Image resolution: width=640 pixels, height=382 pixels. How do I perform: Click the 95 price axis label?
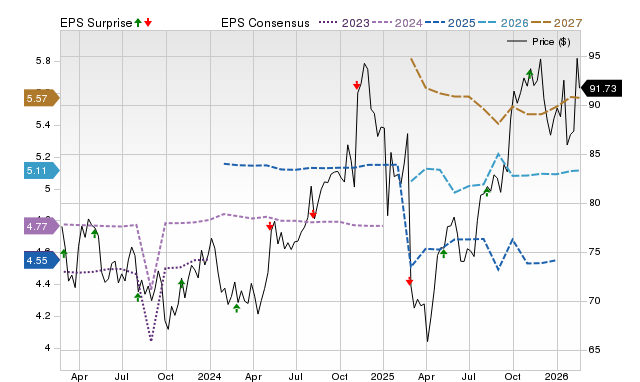tap(594, 56)
